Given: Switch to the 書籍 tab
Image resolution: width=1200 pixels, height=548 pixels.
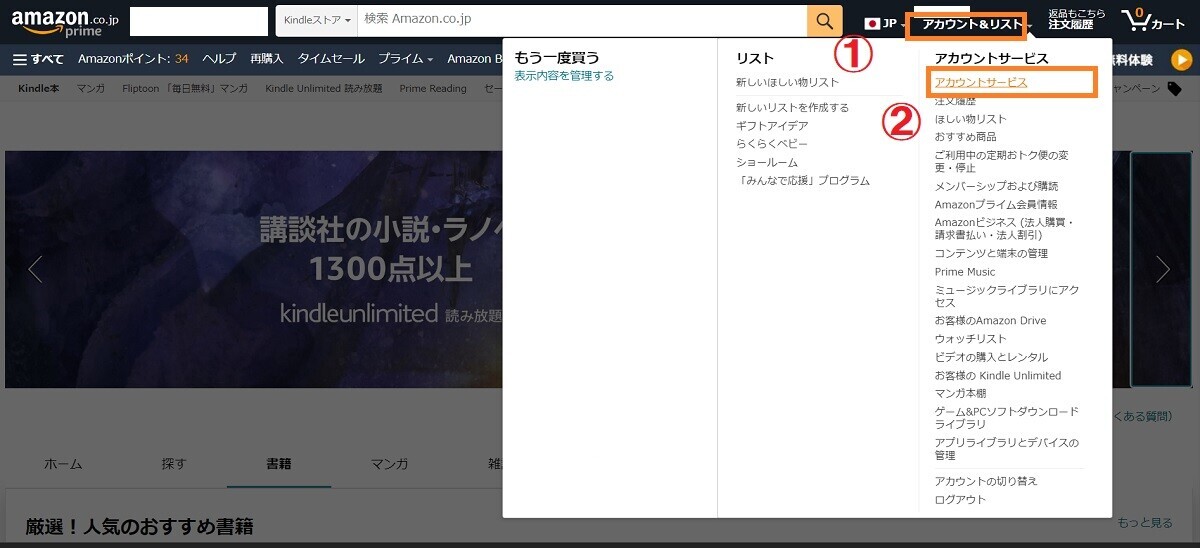Looking at the screenshot, I should [279, 464].
